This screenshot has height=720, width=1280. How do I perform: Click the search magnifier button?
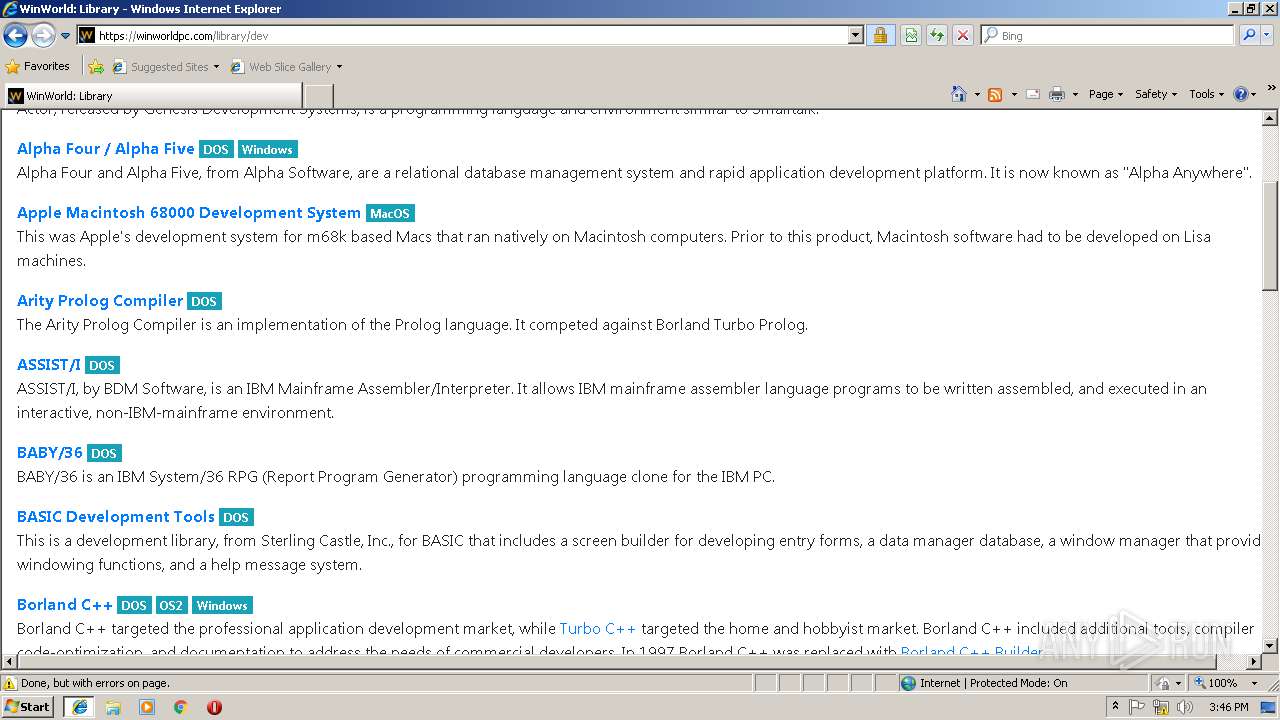tap(1249, 35)
